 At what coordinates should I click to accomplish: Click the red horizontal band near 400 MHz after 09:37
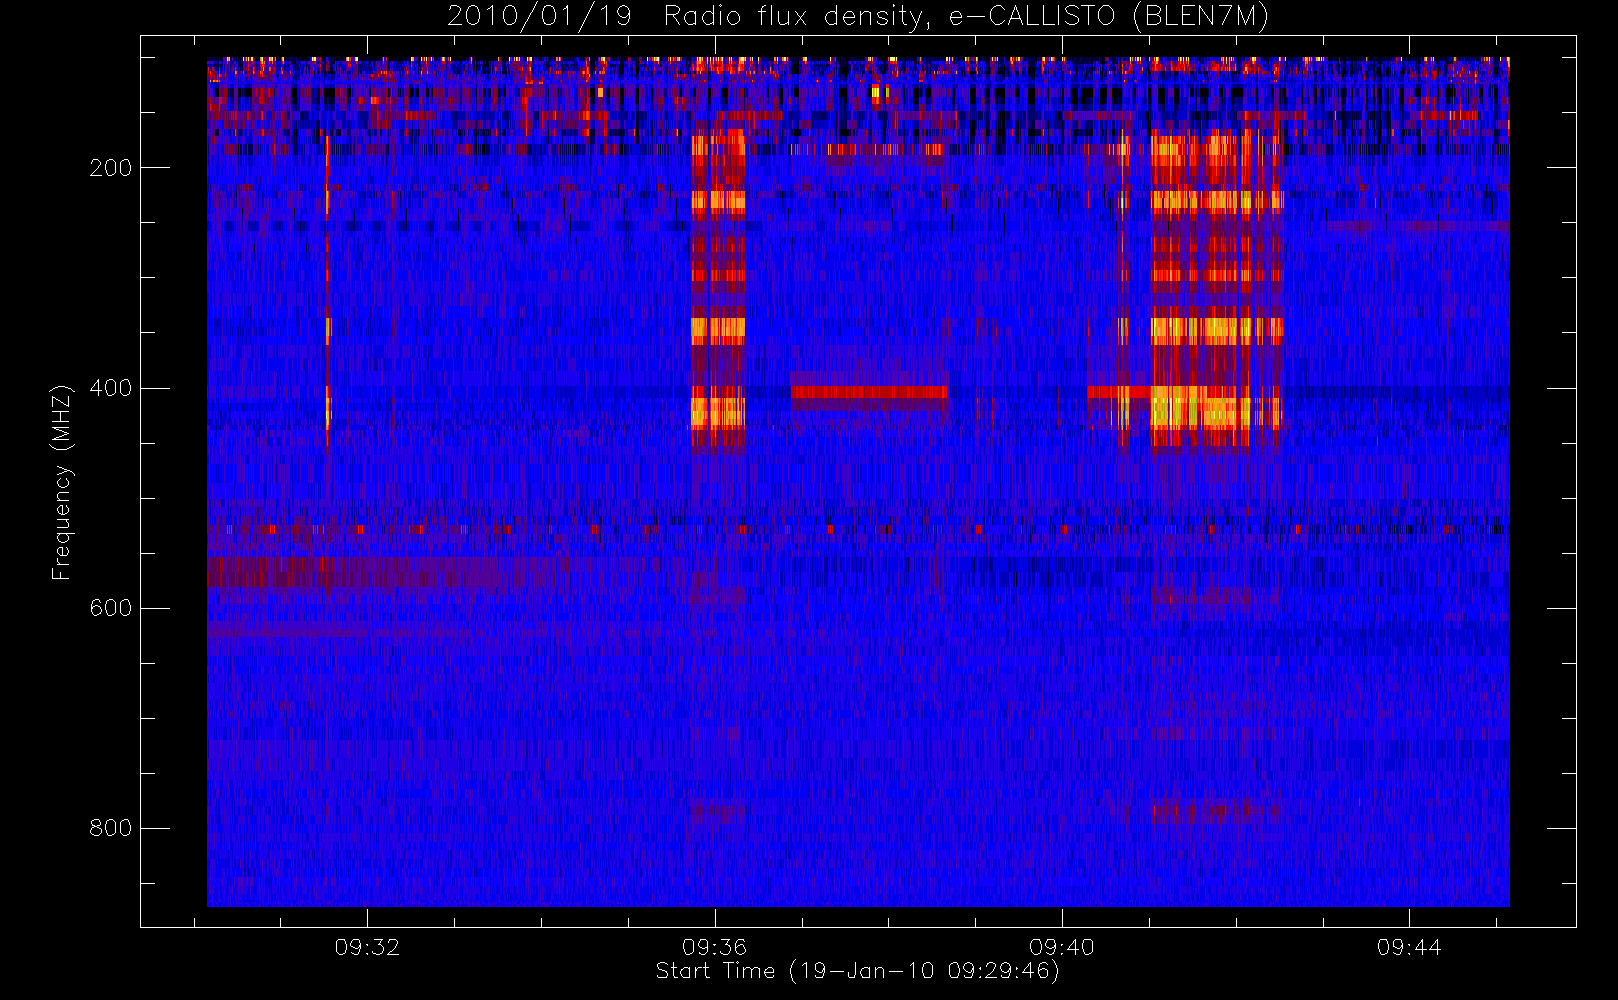(x=869, y=393)
